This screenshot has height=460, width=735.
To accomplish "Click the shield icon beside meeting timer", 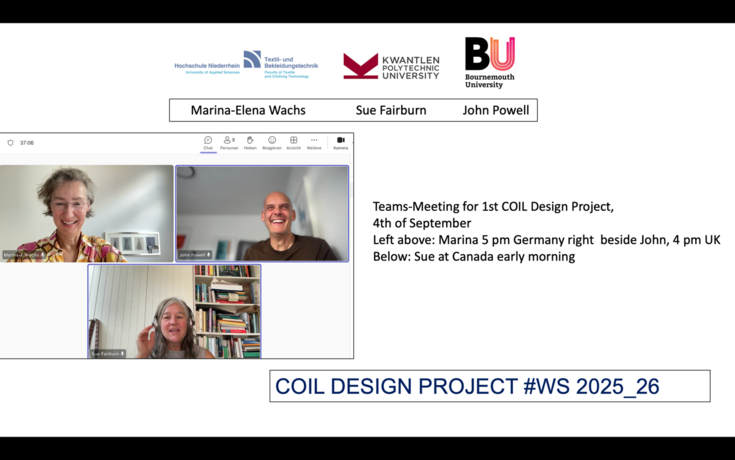I will (x=11, y=143).
